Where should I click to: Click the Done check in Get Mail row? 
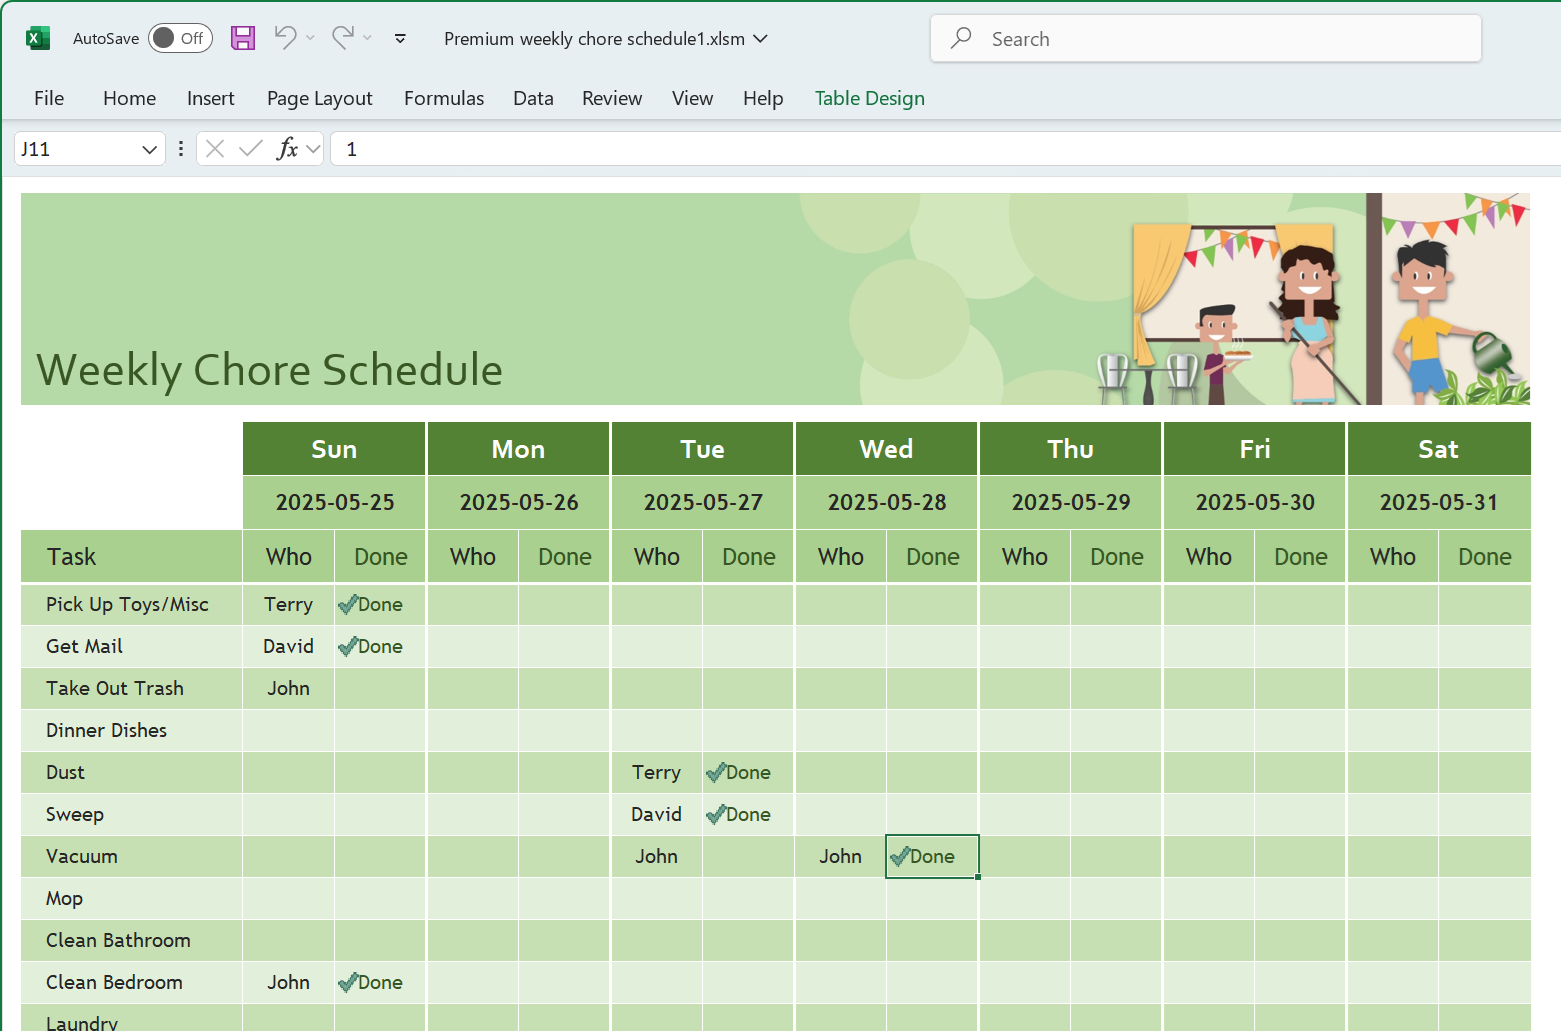(x=380, y=646)
